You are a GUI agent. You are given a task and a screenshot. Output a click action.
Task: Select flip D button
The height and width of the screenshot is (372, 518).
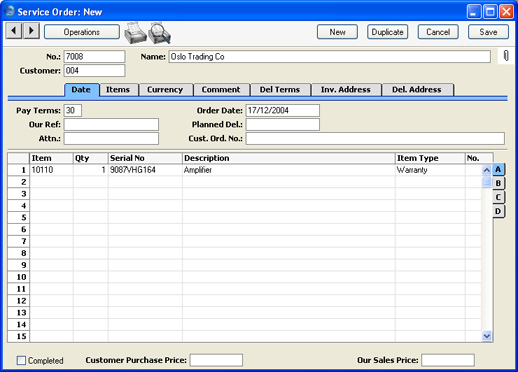pyautogui.click(x=498, y=211)
